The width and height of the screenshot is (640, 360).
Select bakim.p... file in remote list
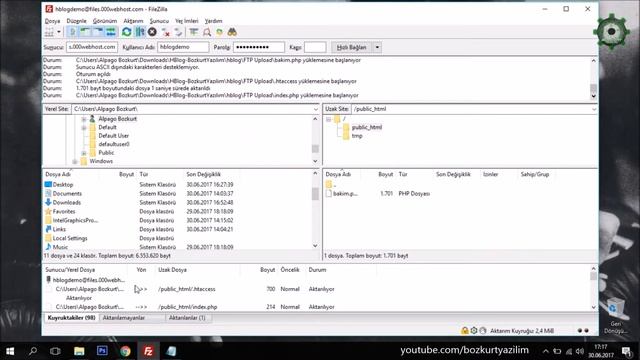pyautogui.click(x=345, y=193)
